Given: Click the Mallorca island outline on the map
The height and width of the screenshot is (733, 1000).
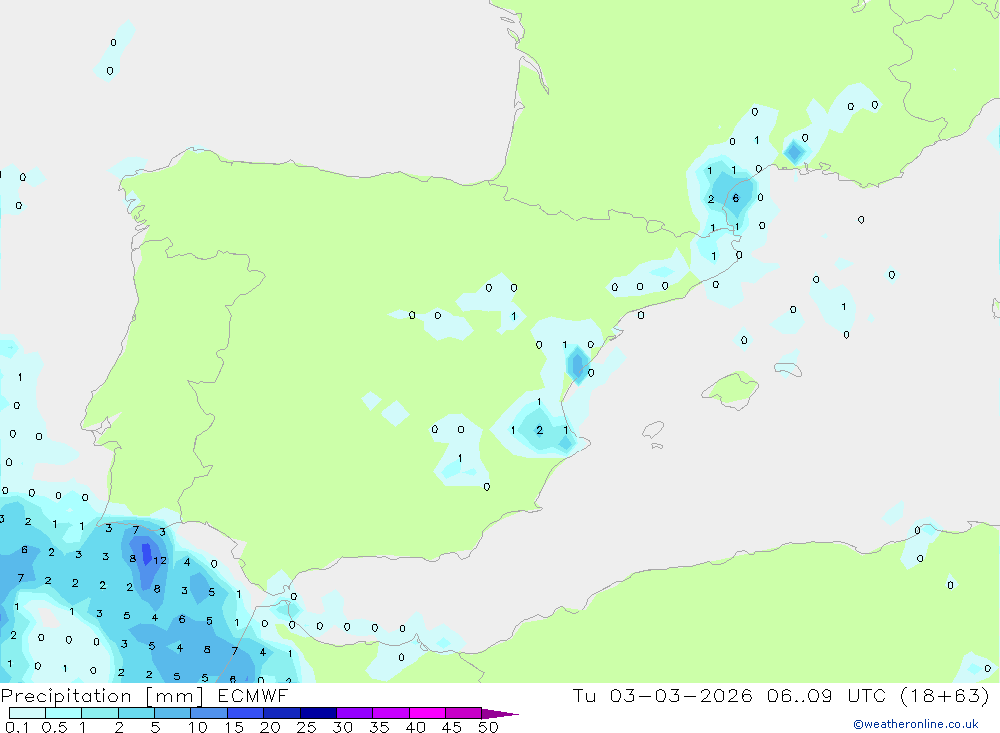Looking at the screenshot, I should click(730, 390).
